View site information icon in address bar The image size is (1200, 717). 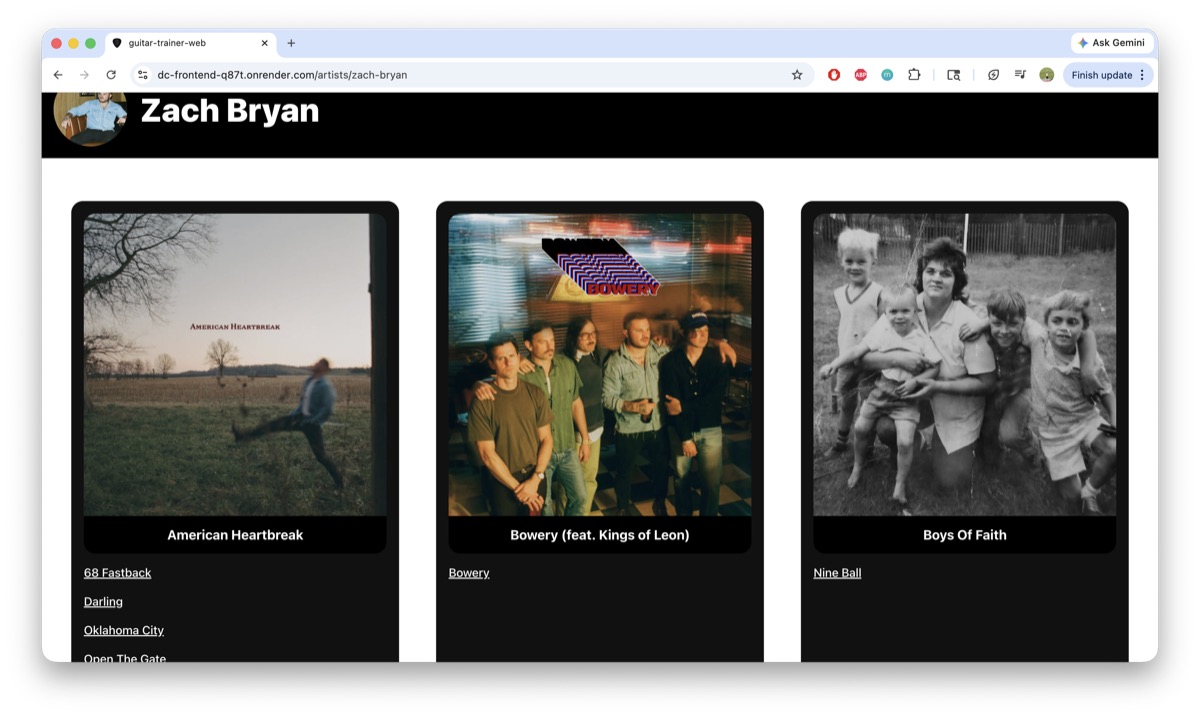(143, 75)
